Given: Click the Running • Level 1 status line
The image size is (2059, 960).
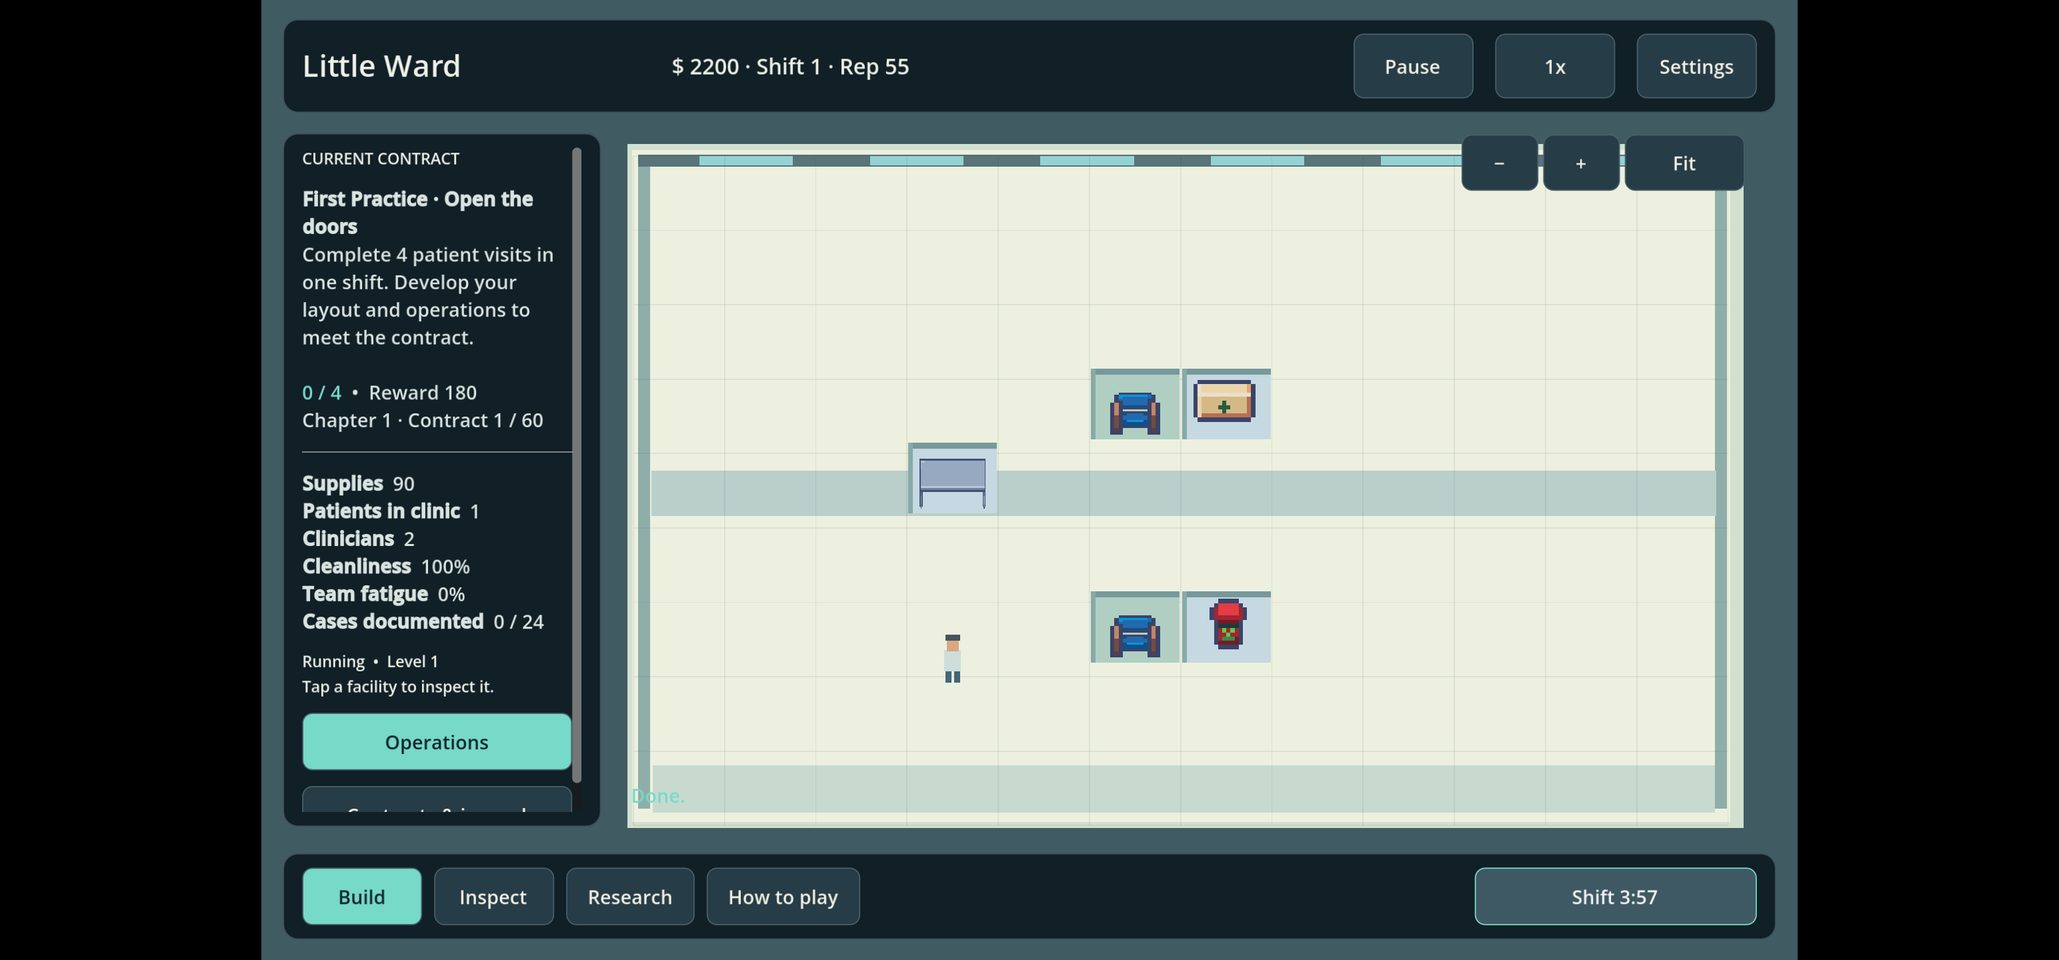Looking at the screenshot, I should pos(370,662).
